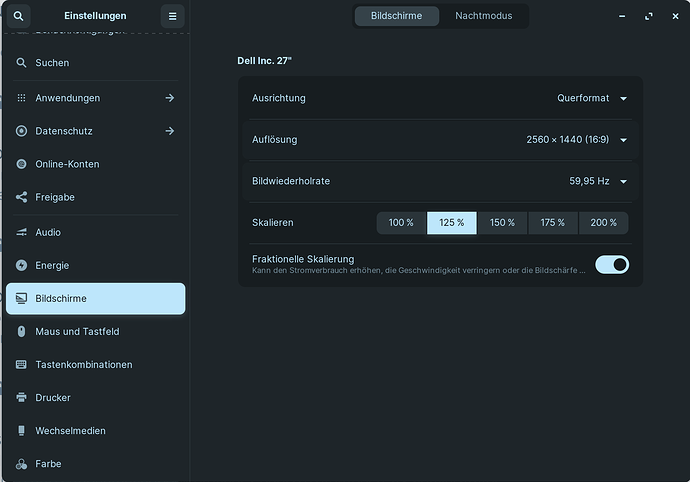
Task: Open Maus und Tastfeld panel
Action: [x=95, y=331]
